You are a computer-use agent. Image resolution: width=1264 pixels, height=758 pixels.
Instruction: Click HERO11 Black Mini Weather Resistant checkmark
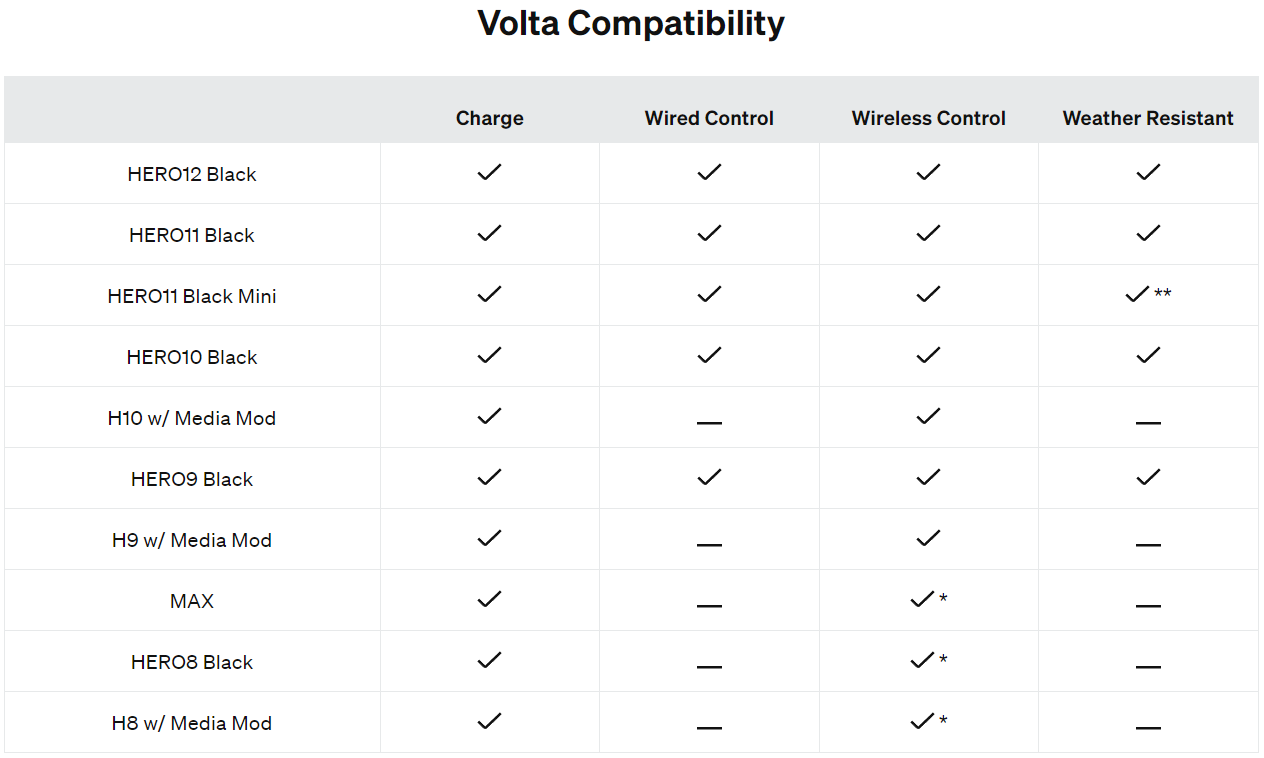click(1137, 294)
